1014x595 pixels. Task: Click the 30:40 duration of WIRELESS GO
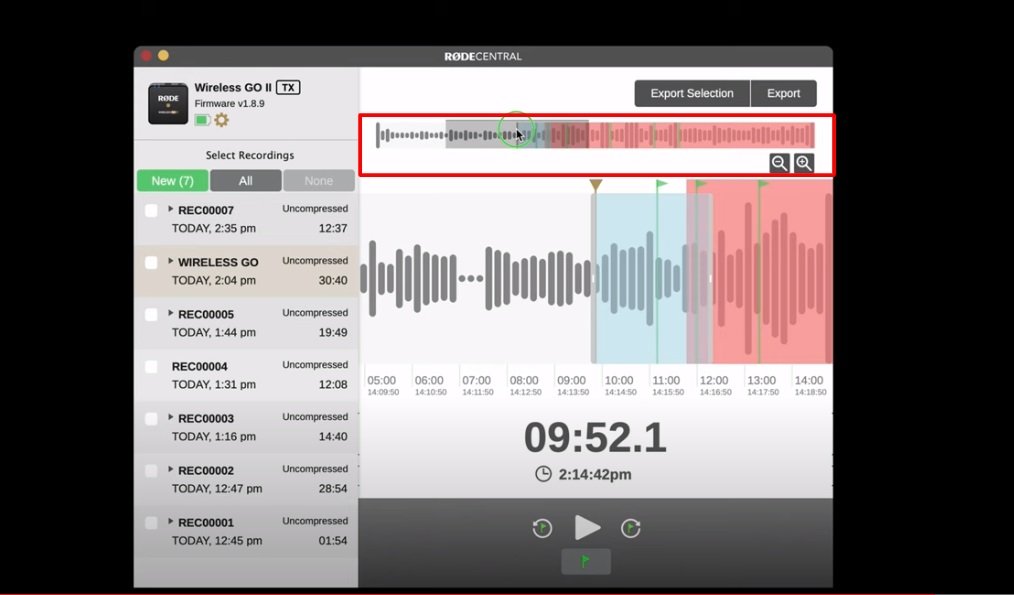point(333,281)
